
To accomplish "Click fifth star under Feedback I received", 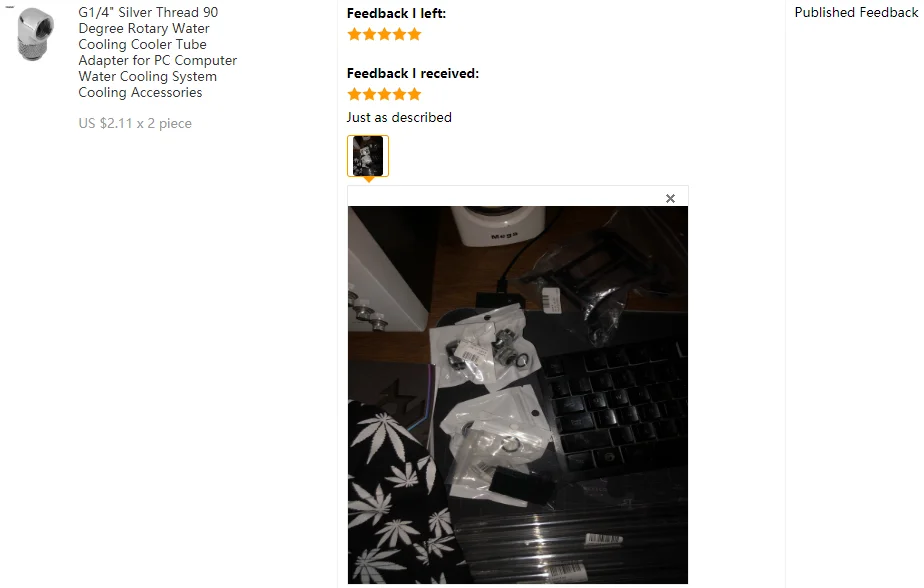I will pyautogui.click(x=414, y=94).
